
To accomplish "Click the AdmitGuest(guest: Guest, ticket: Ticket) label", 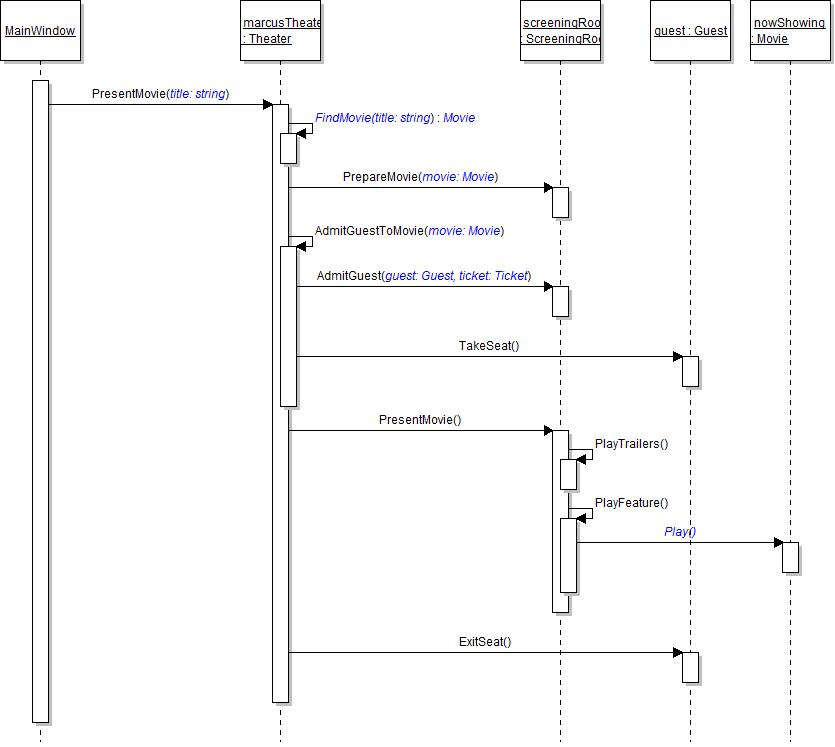I will pyautogui.click(x=423, y=276).
